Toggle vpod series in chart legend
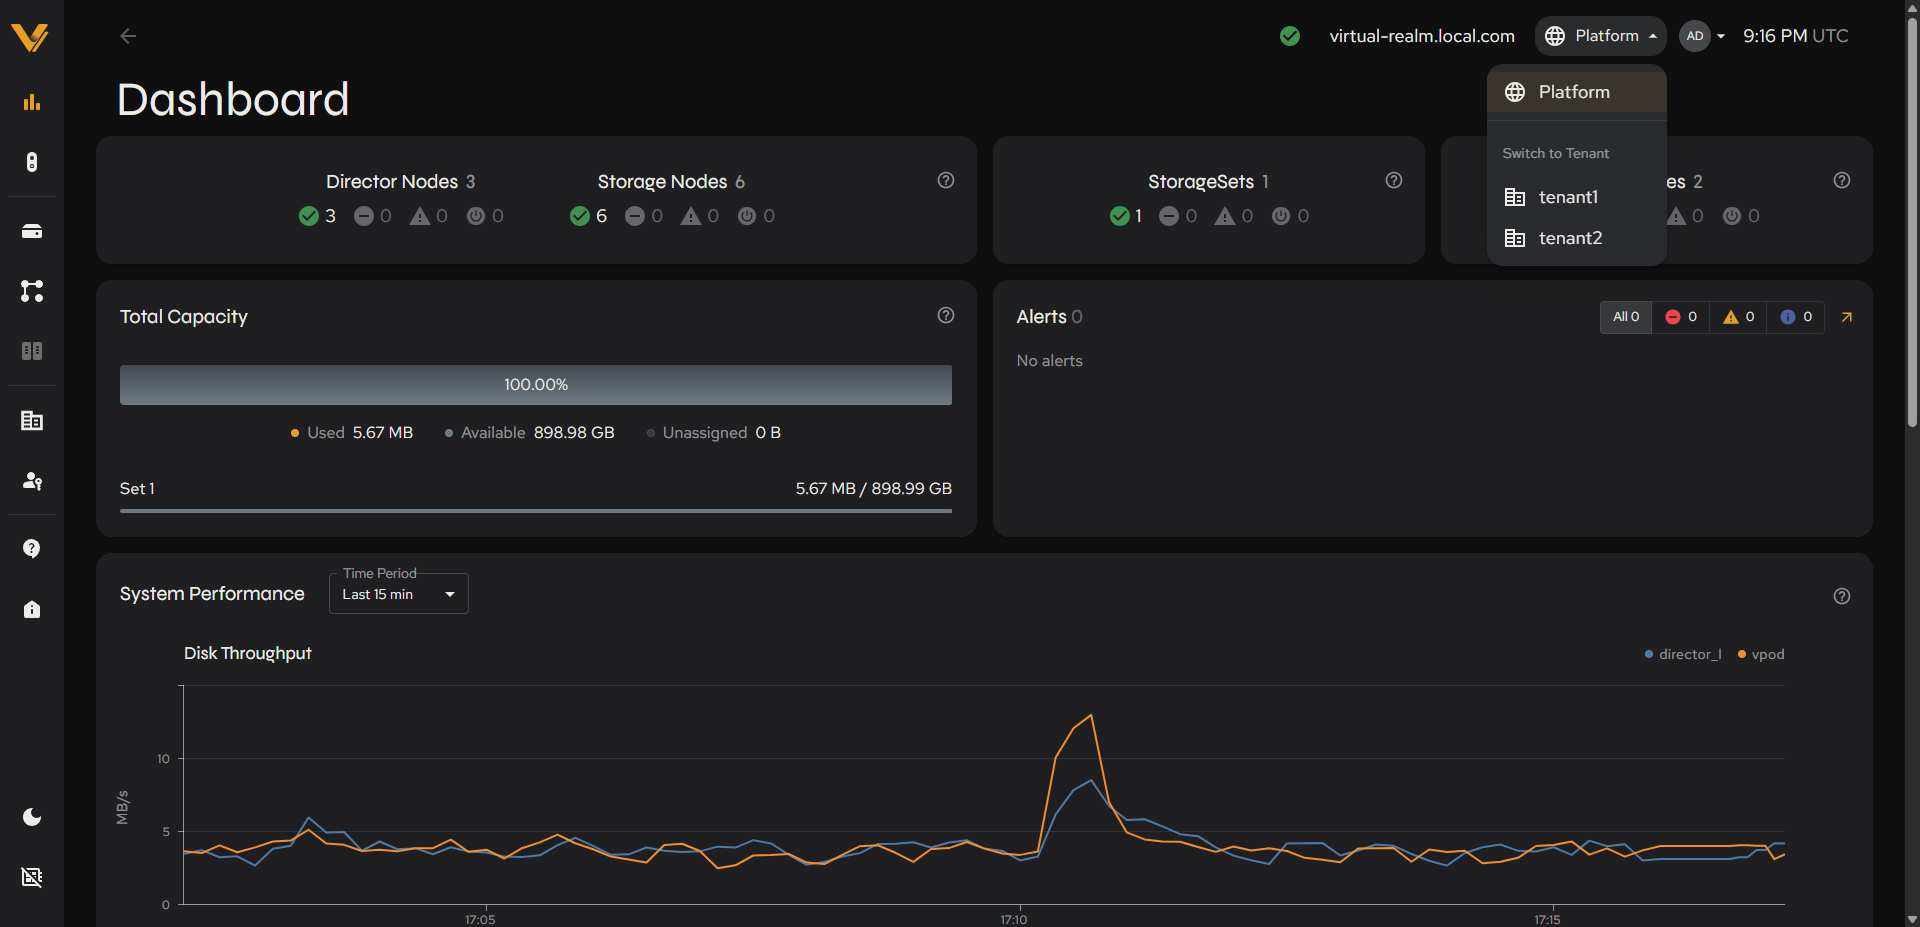The width and height of the screenshot is (1920, 927). click(1761, 654)
